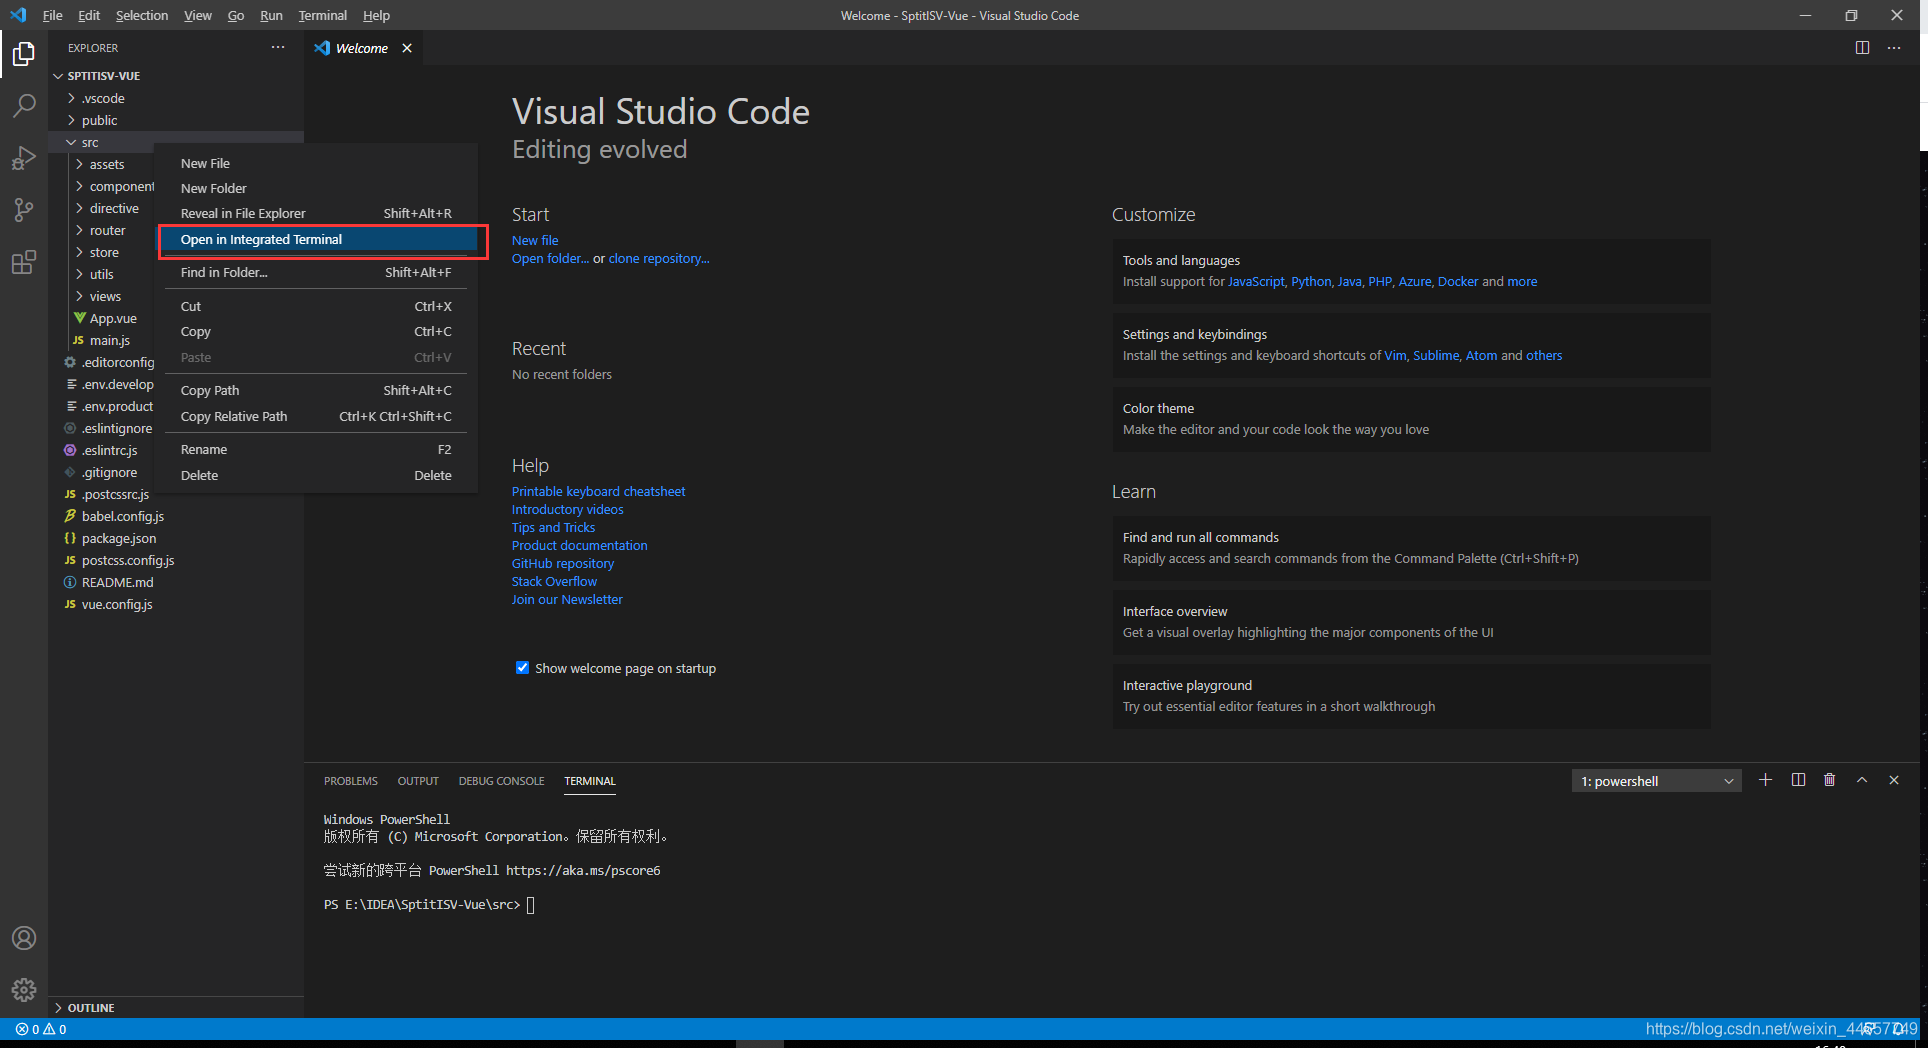Close the terminal panel
Viewport: 1928px width, 1048px height.
click(x=1894, y=780)
